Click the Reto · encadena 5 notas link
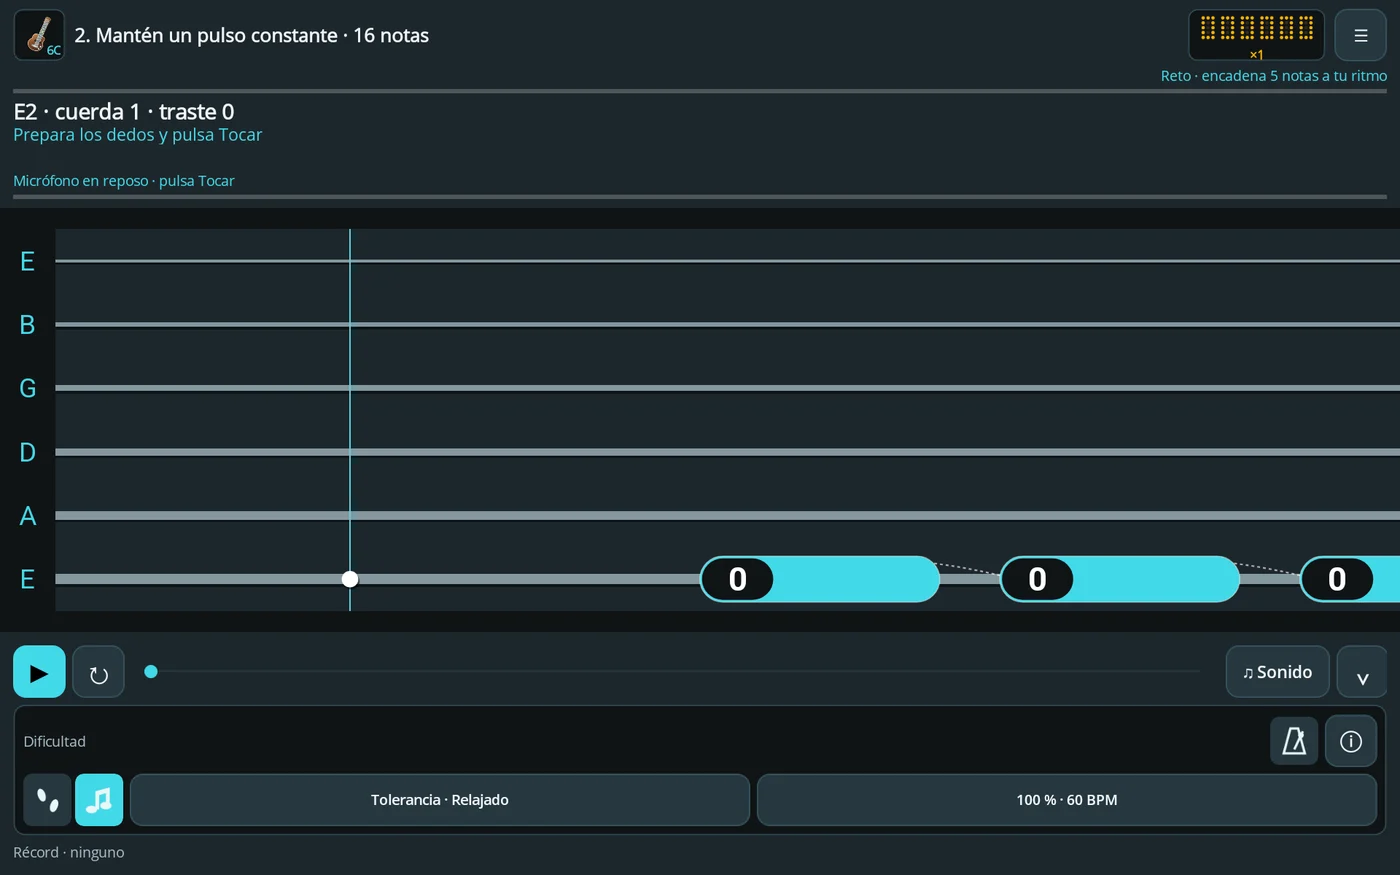The height and width of the screenshot is (875, 1400). click(1274, 76)
